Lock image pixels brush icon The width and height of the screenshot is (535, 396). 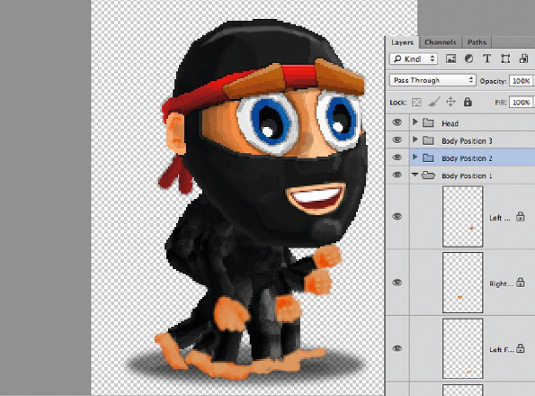434,102
